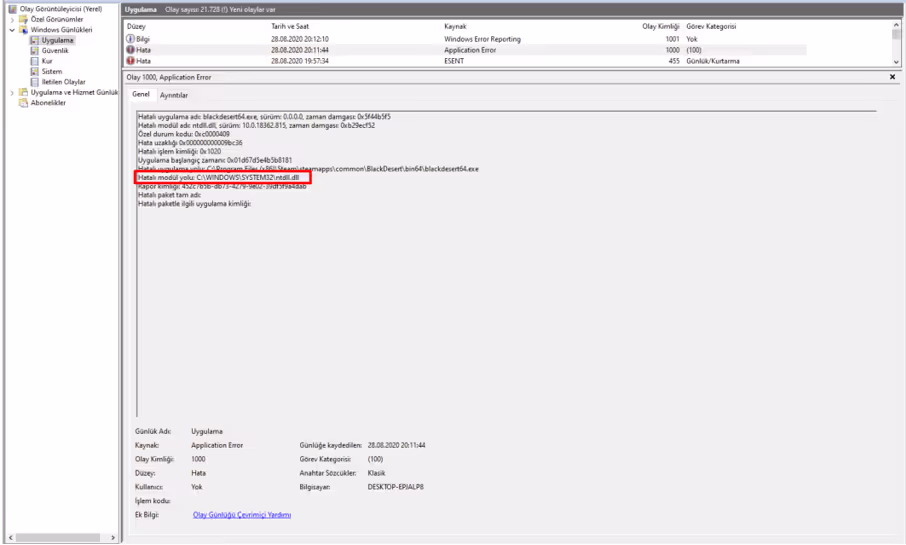The height and width of the screenshot is (545, 906).
Task: Click the Windows Günlükleri folder icon
Action: coord(24,29)
